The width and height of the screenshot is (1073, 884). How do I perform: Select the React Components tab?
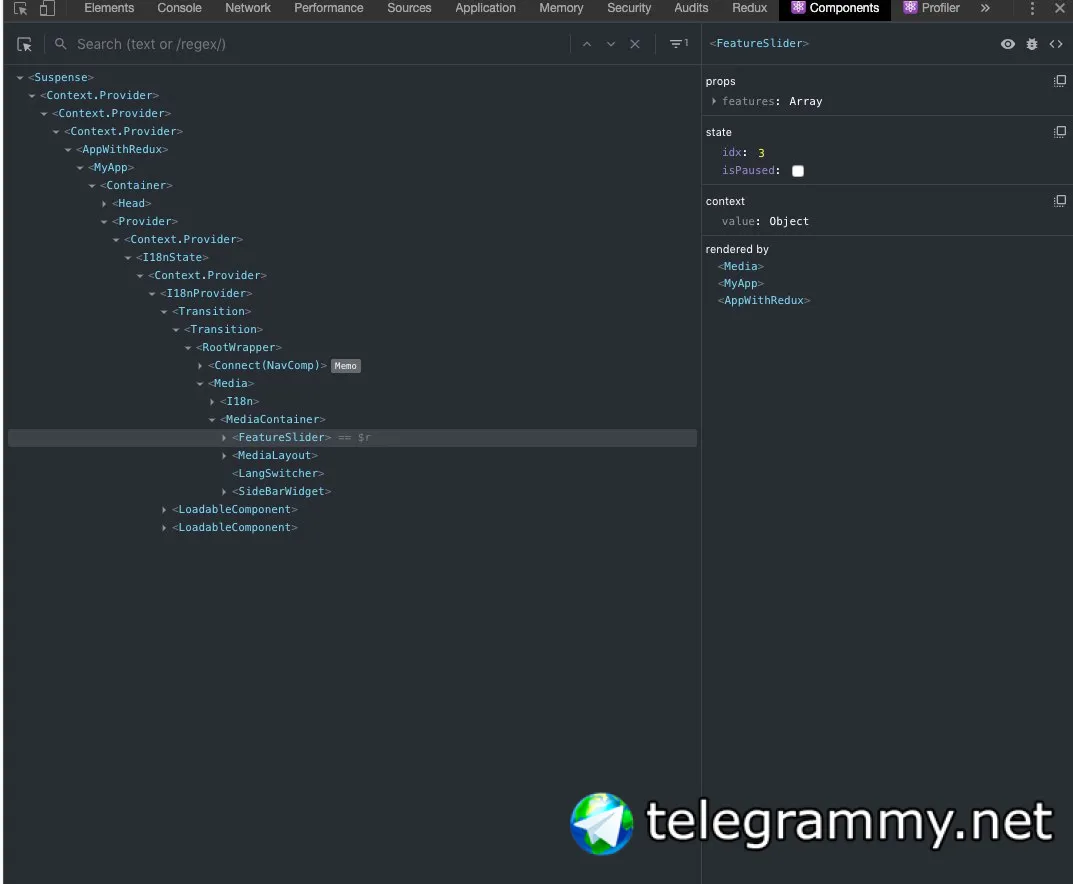[835, 8]
